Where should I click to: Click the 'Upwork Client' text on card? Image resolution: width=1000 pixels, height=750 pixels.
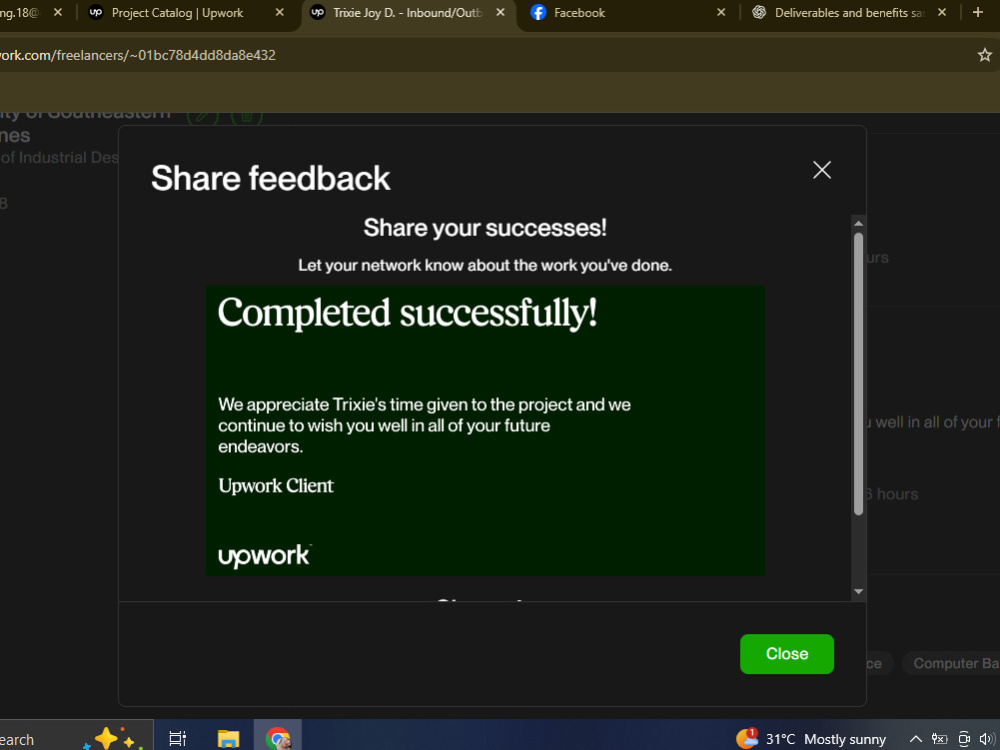click(276, 485)
